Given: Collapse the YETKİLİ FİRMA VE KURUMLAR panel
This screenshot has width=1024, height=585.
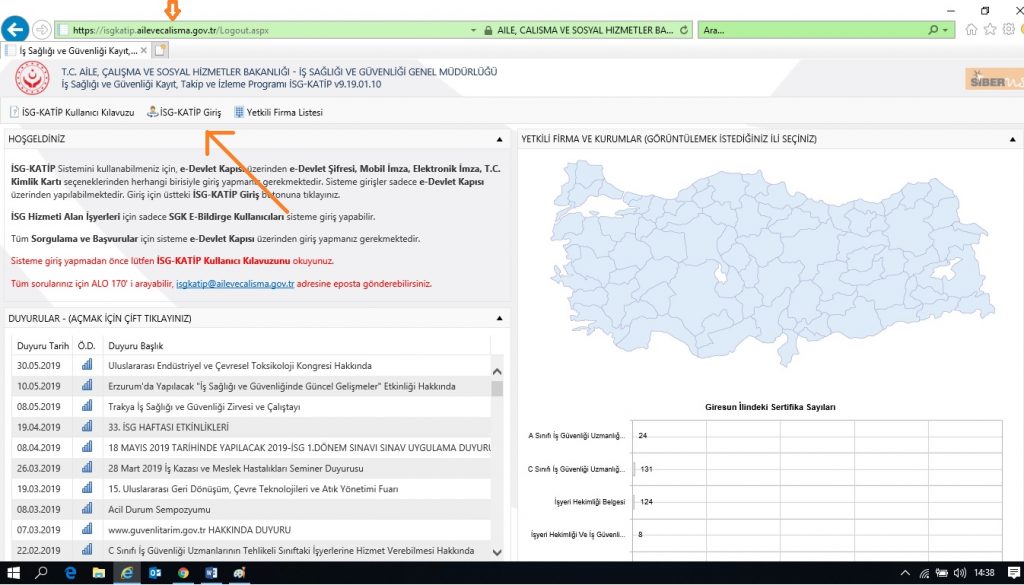Looking at the screenshot, I should pos(1010,139).
